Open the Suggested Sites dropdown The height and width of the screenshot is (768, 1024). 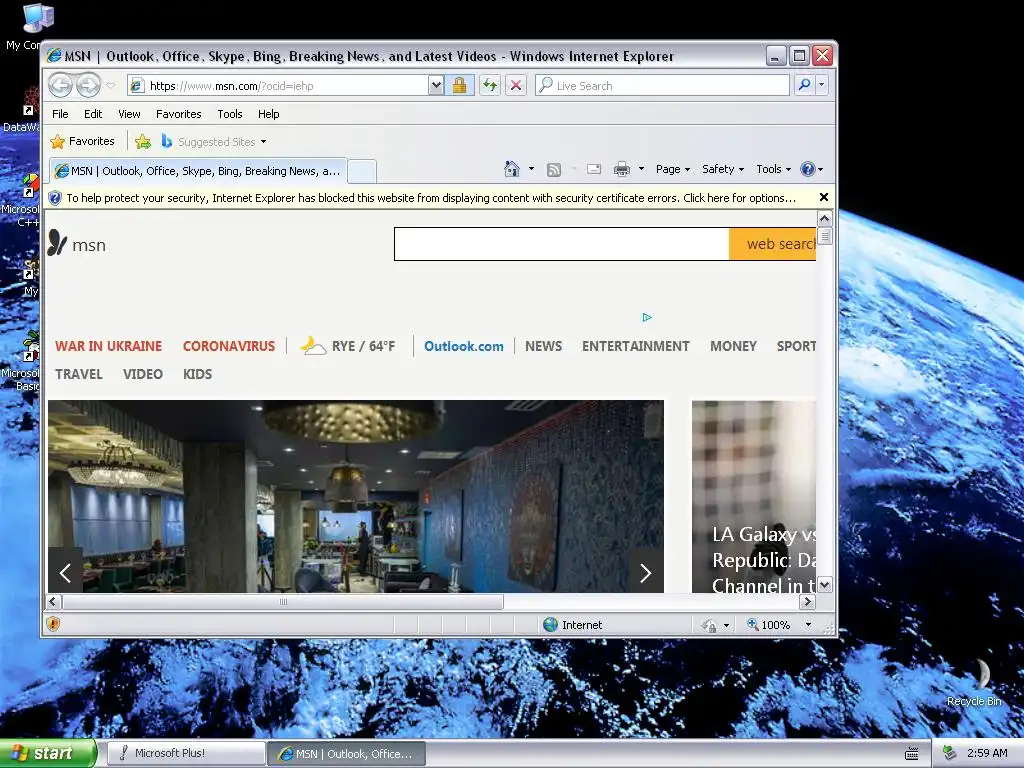point(214,142)
